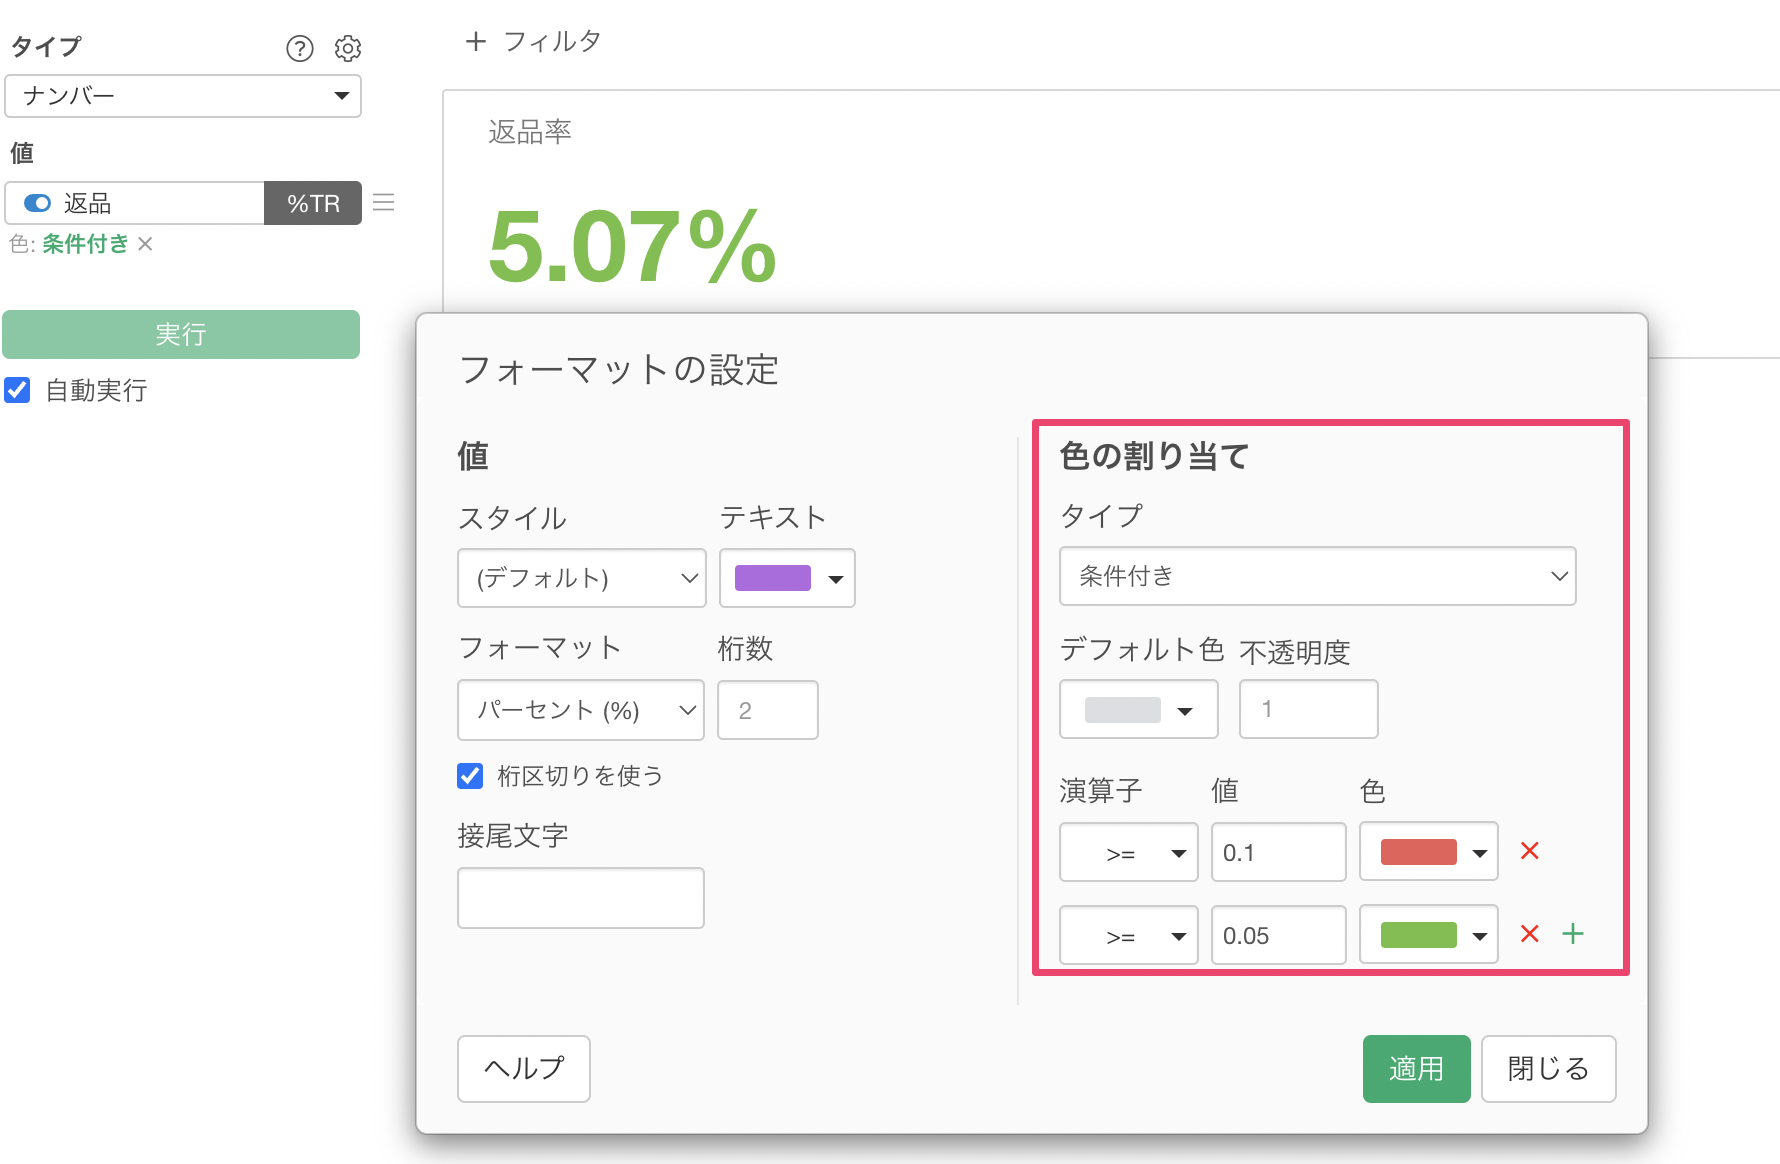Remove the conditional color setting with X
1780x1164 pixels.
pyautogui.click(x=146, y=244)
